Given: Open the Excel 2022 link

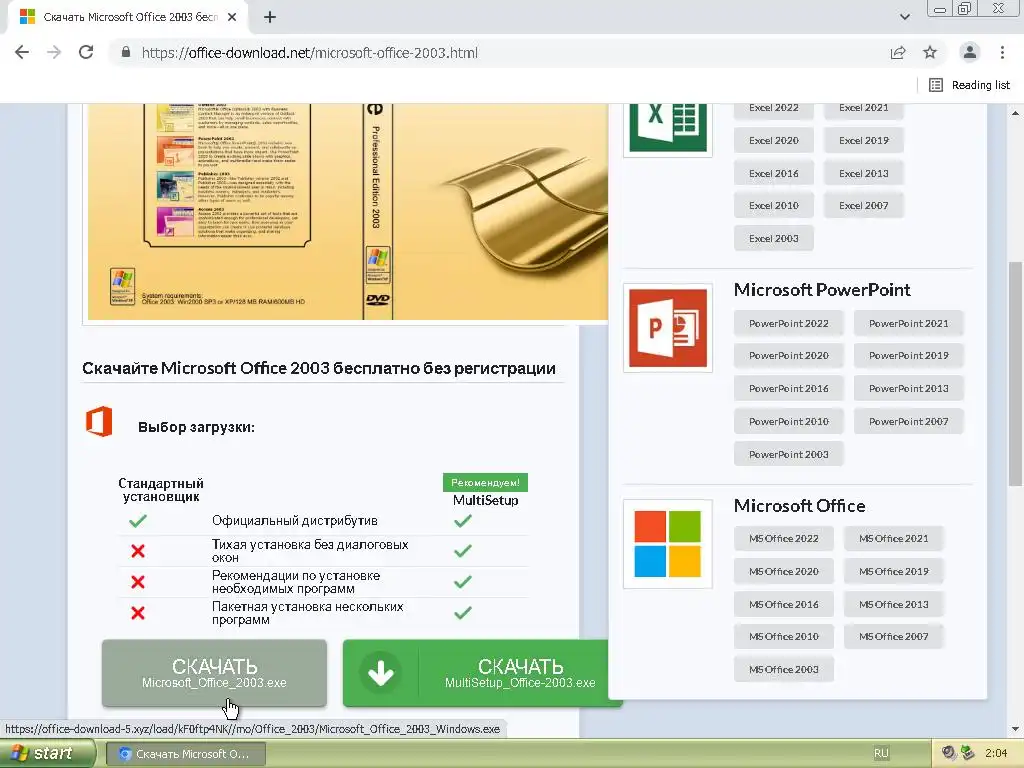Looking at the screenshot, I should click(773, 108).
